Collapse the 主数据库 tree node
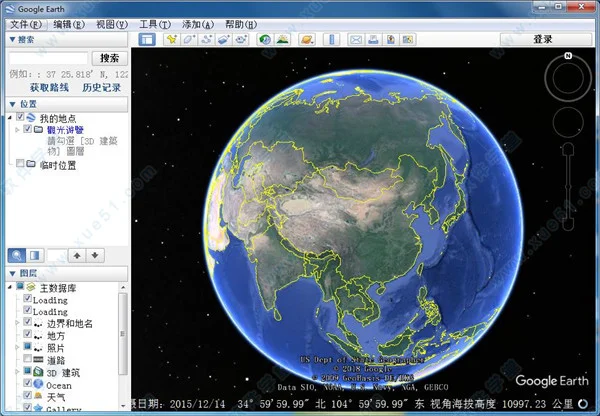 tap(10, 287)
